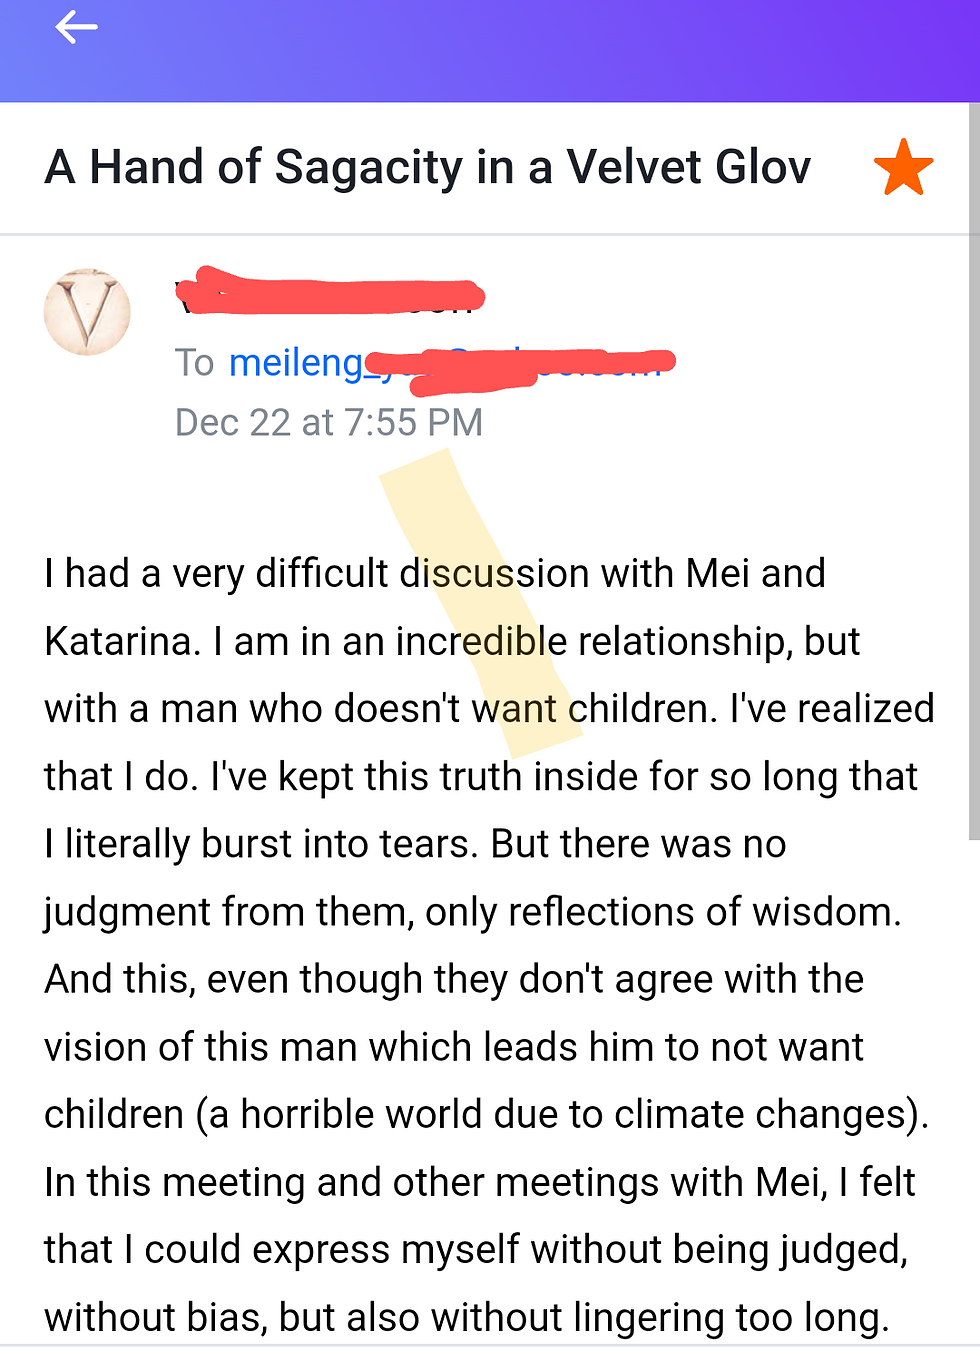
Task: Click the redacted sender name
Action: point(328,295)
